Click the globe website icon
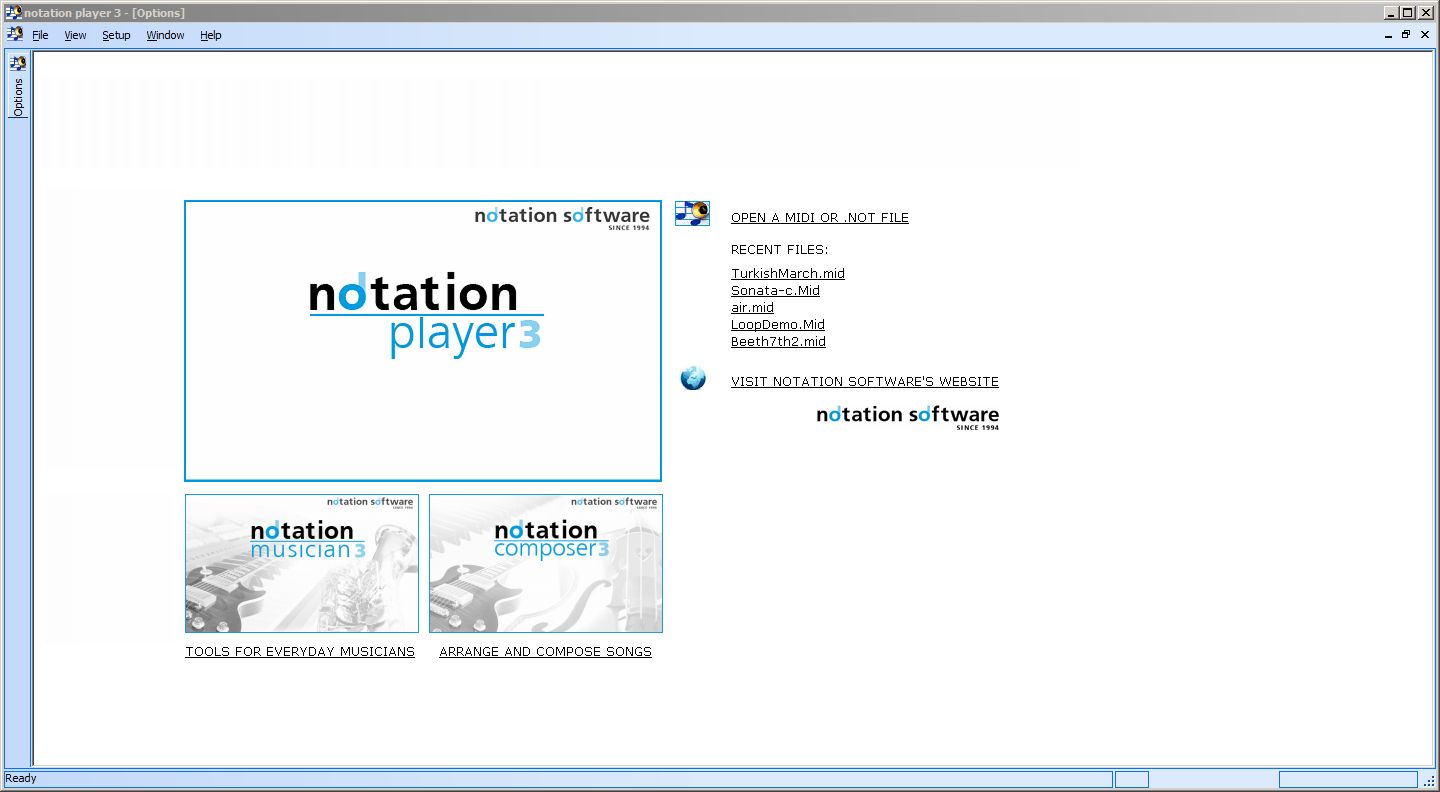The width and height of the screenshot is (1440, 792). [x=693, y=378]
